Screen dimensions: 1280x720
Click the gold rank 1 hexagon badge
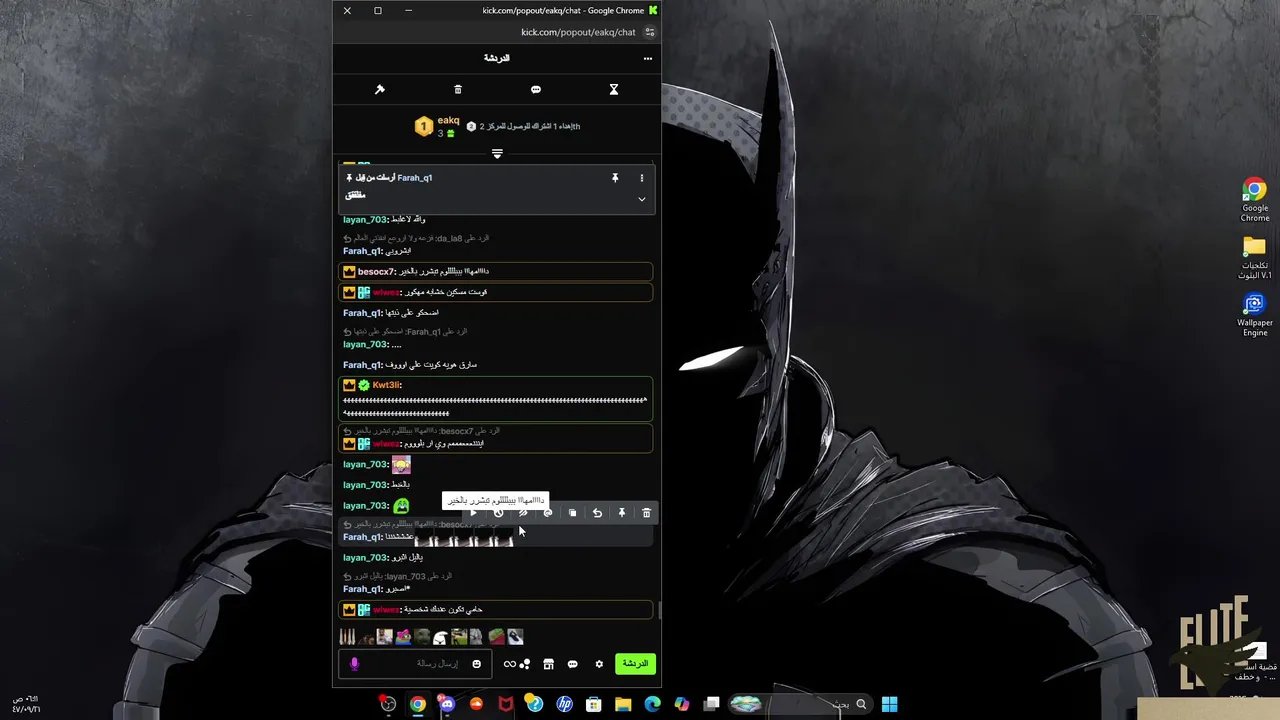pyautogui.click(x=424, y=127)
